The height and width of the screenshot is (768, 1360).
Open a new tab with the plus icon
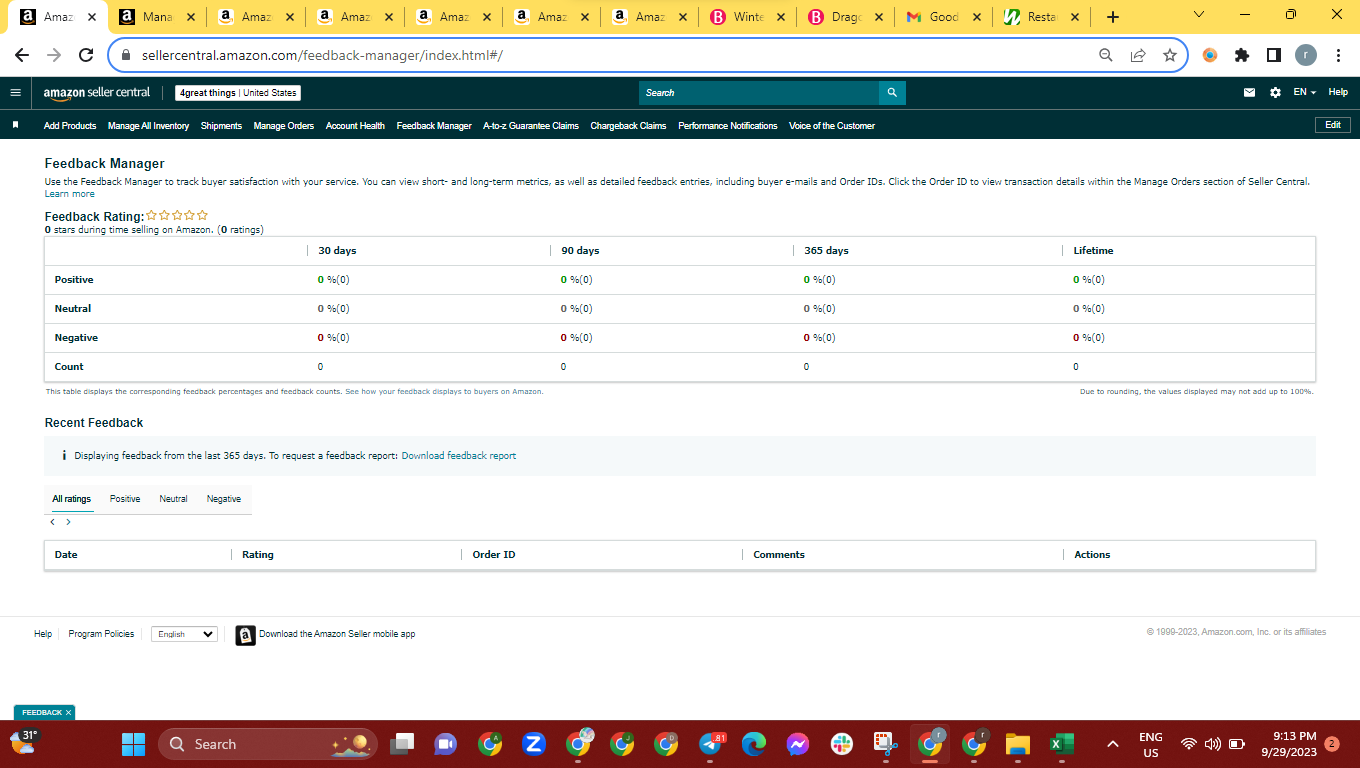(1113, 17)
